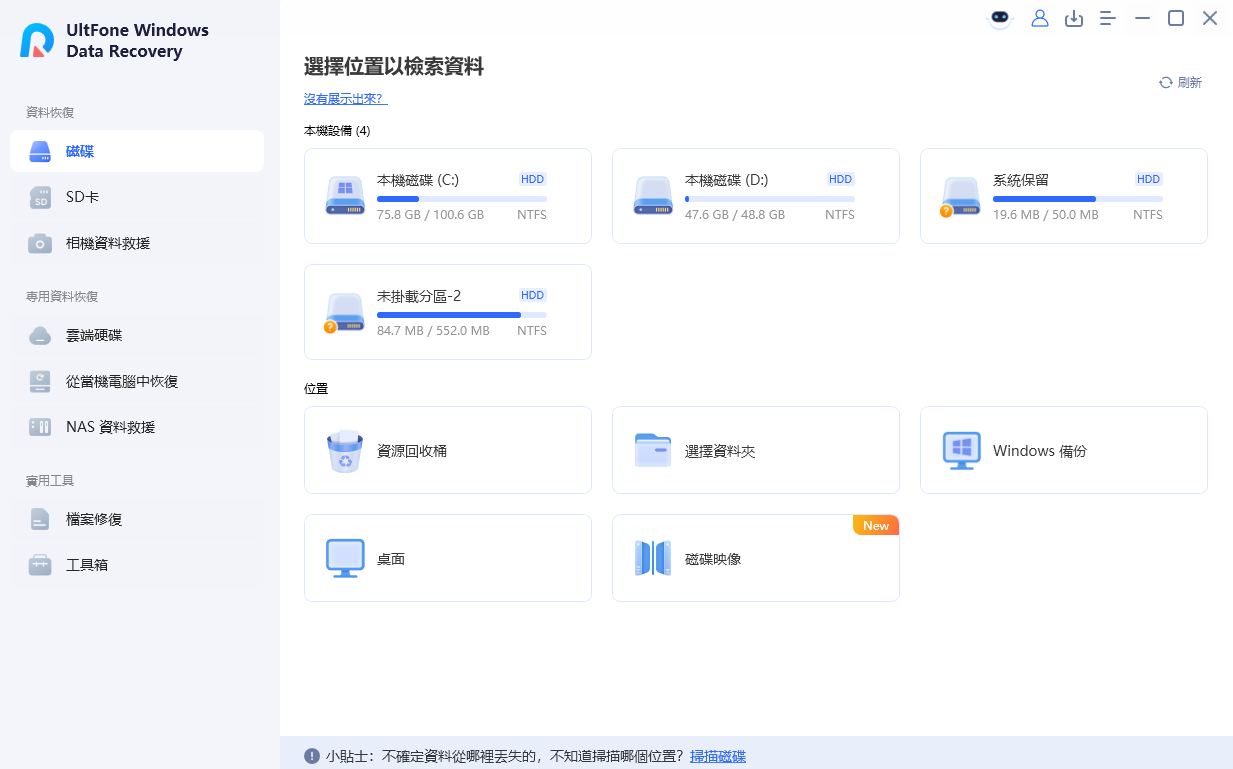Open the hamburger menu icon
This screenshot has width=1233, height=769.
(1108, 18)
